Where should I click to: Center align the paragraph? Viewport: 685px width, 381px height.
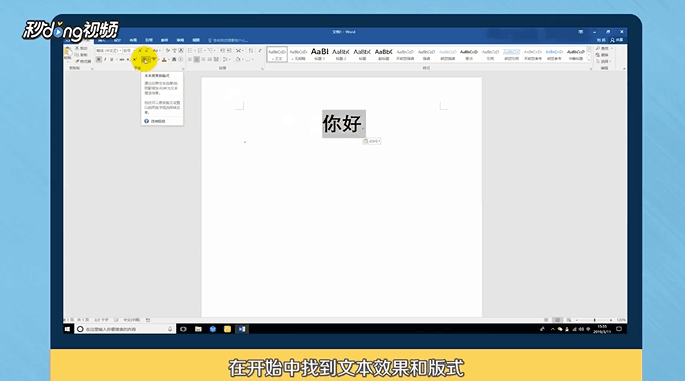197,59
